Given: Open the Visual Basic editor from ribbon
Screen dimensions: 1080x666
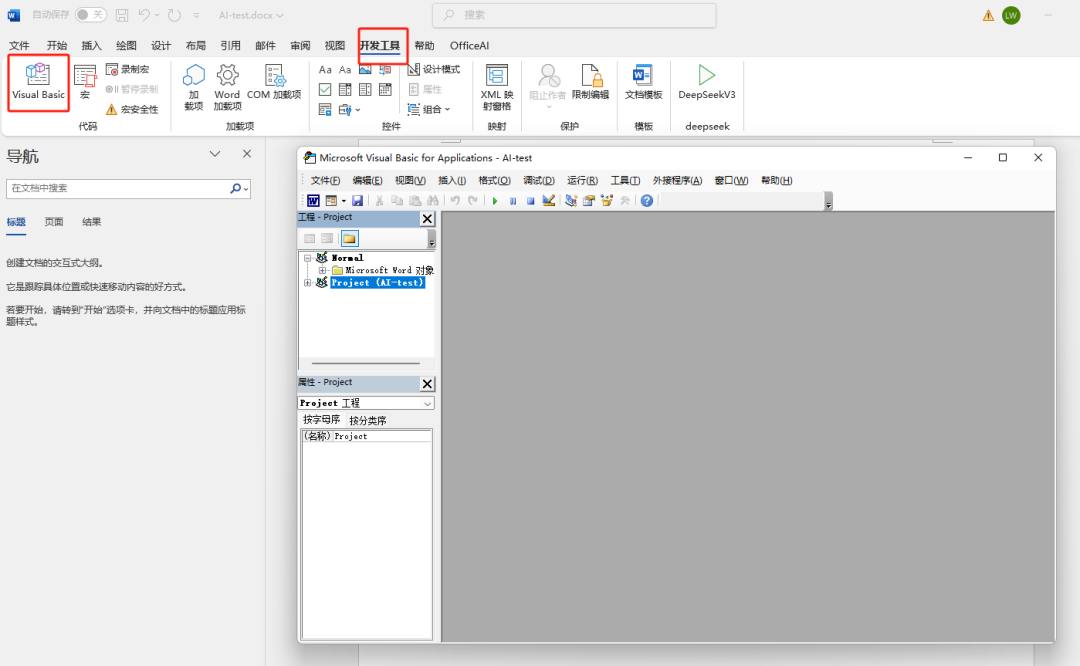Looking at the screenshot, I should pos(39,82).
